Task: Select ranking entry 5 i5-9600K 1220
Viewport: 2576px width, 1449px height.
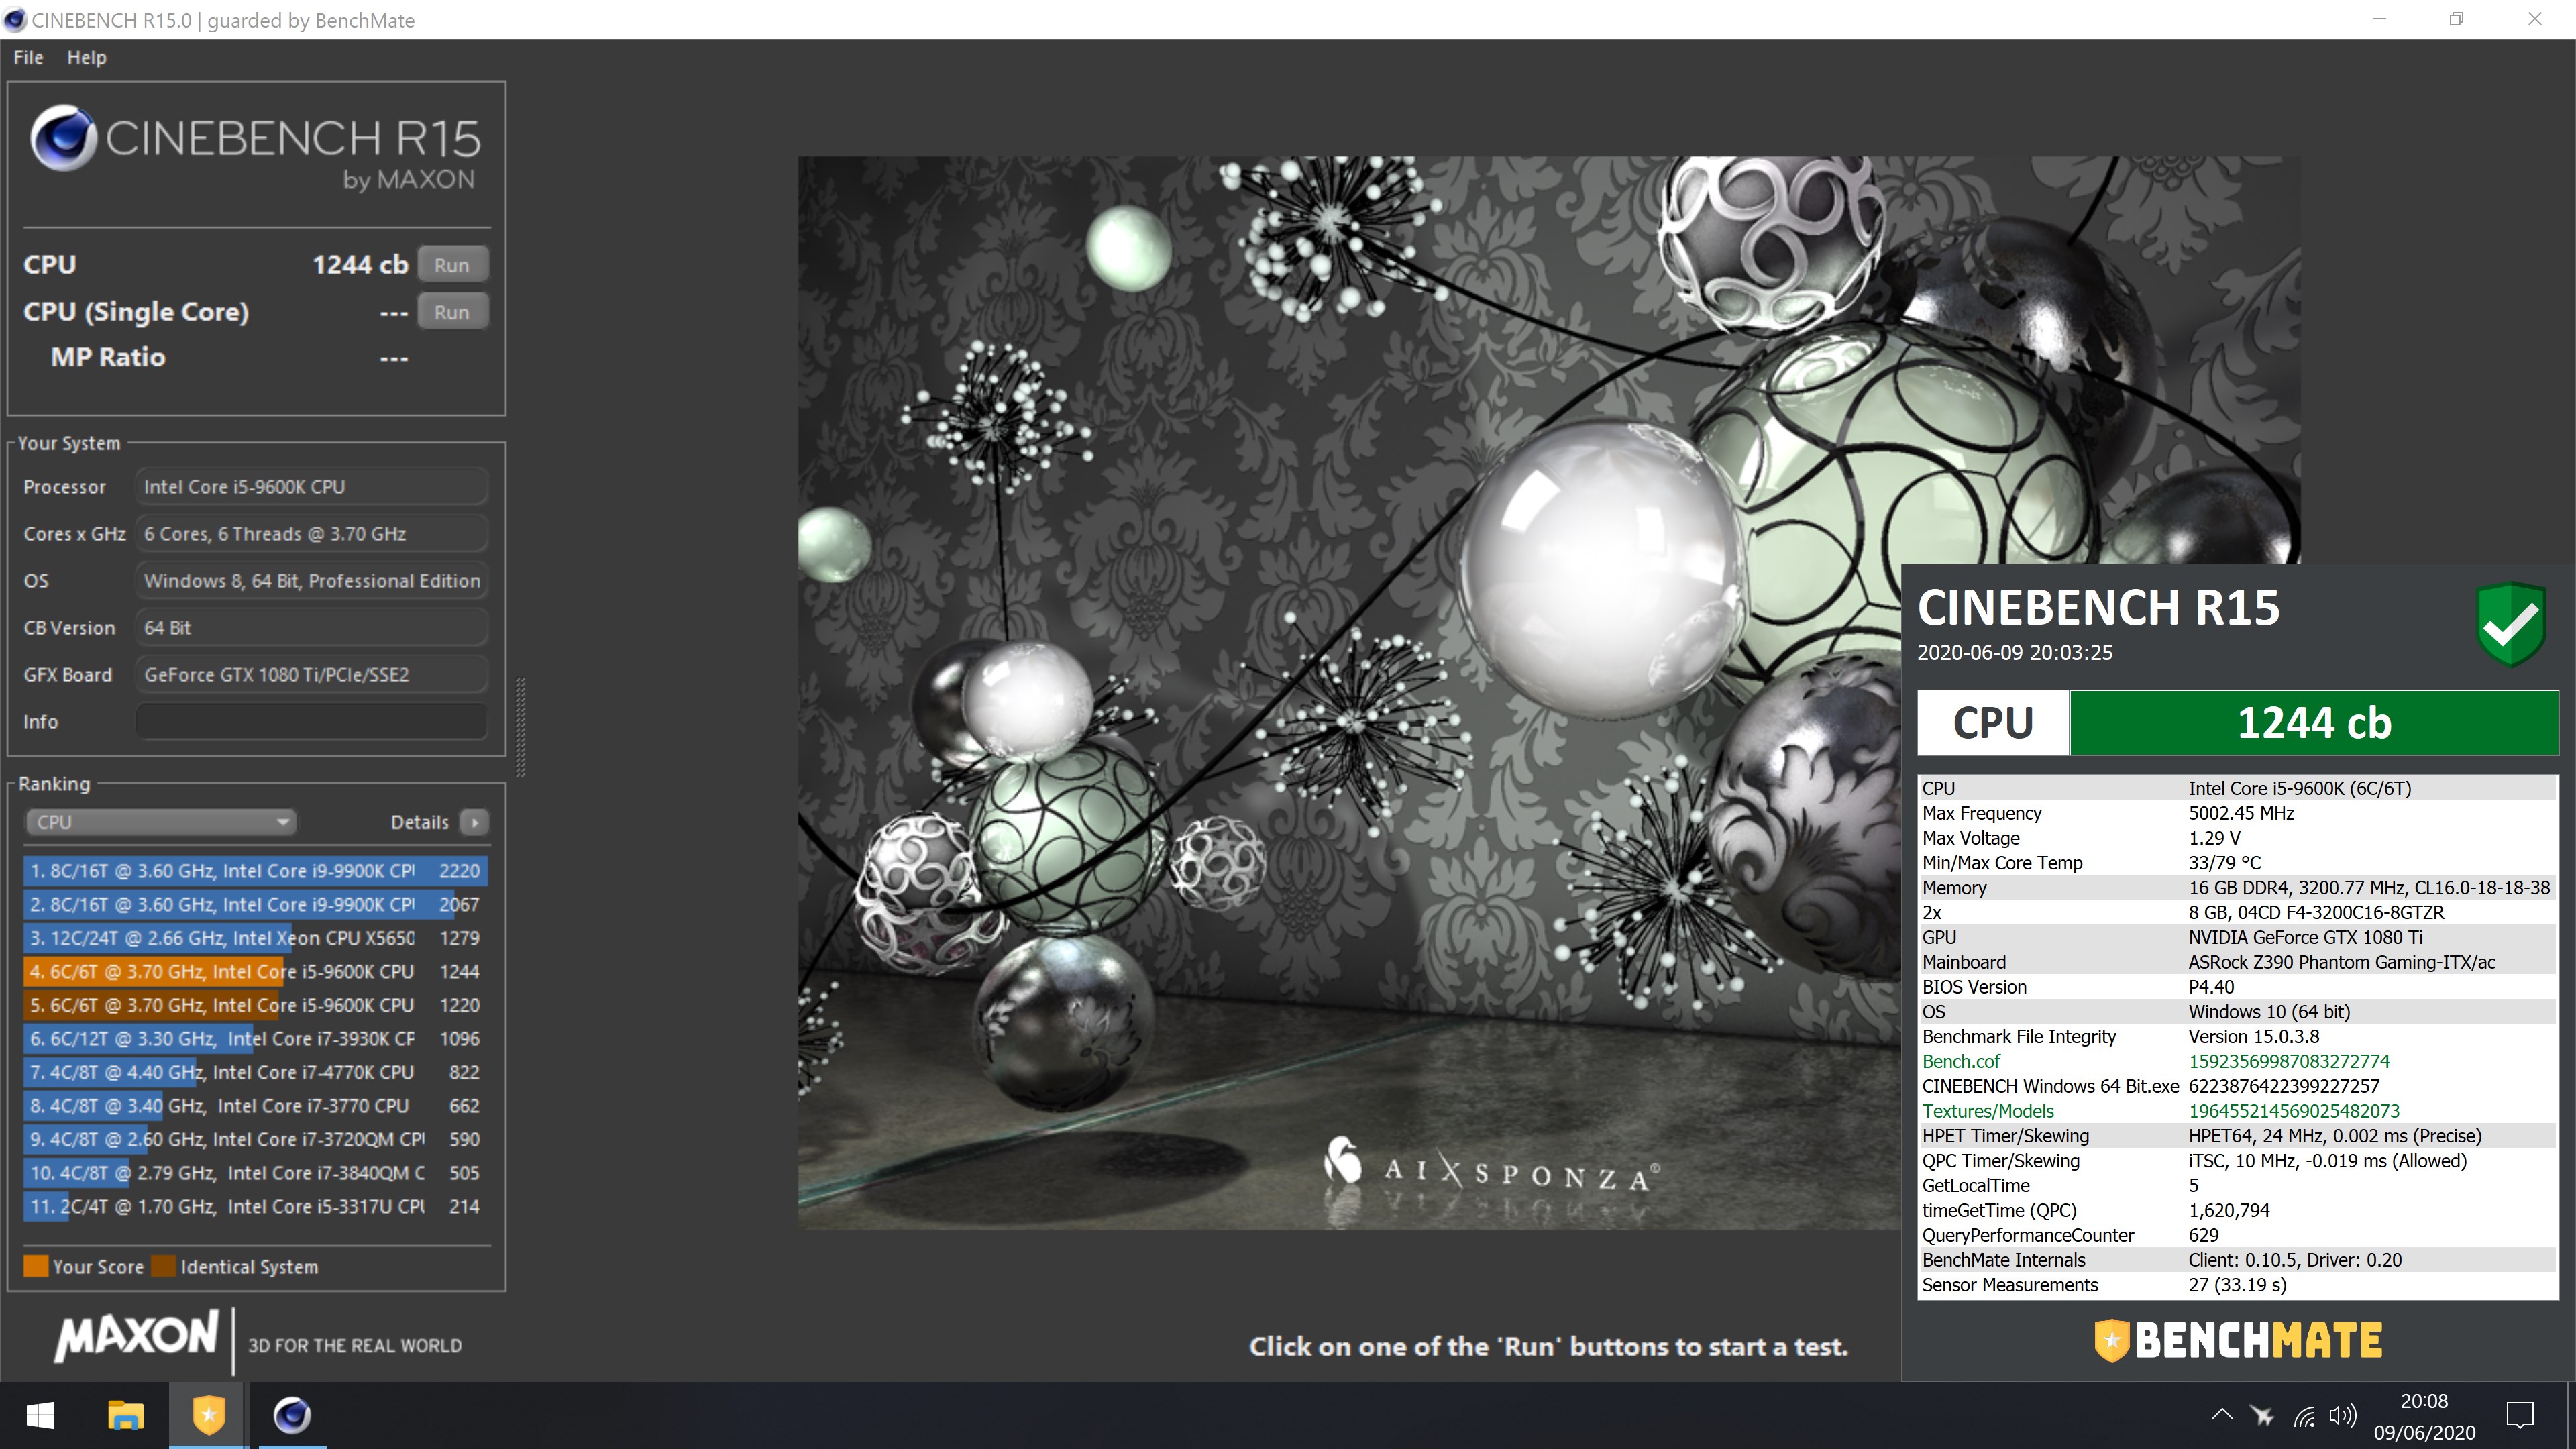Action: 256,1004
